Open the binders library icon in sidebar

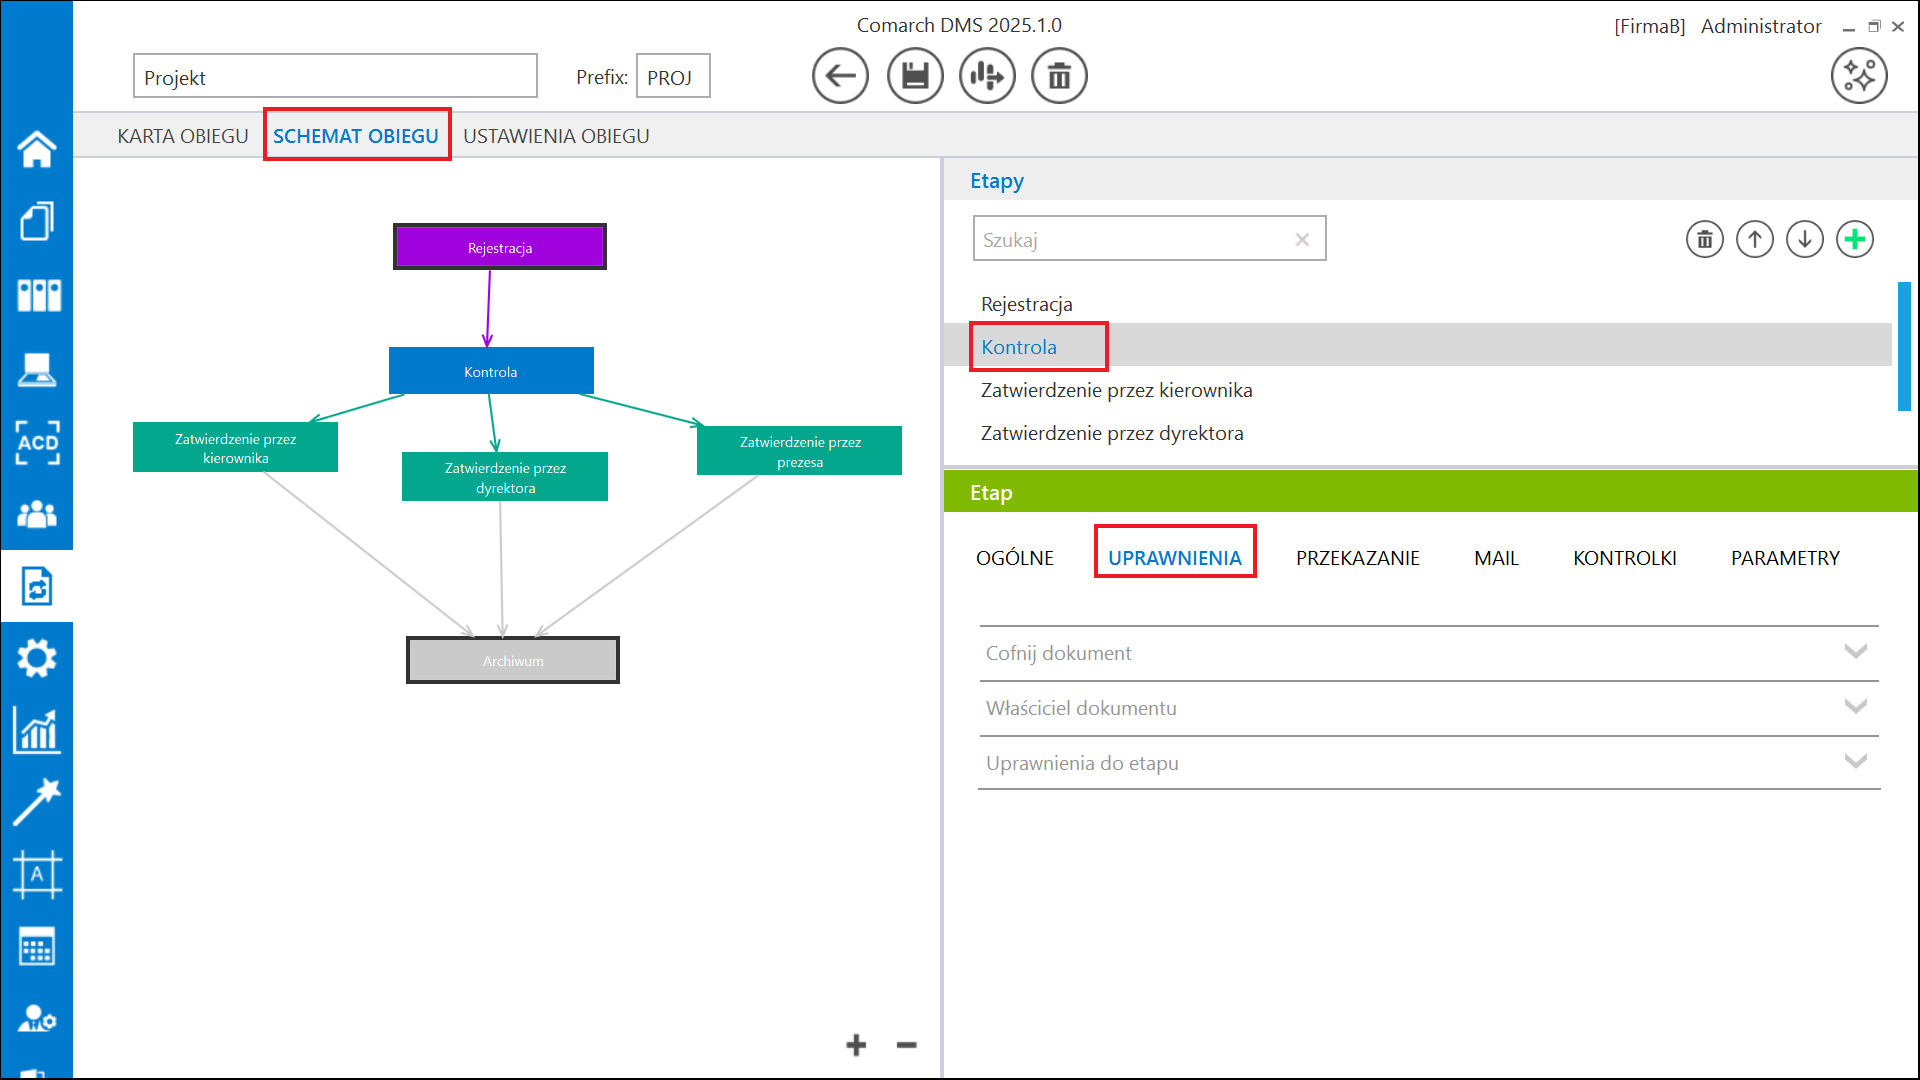tap(37, 295)
